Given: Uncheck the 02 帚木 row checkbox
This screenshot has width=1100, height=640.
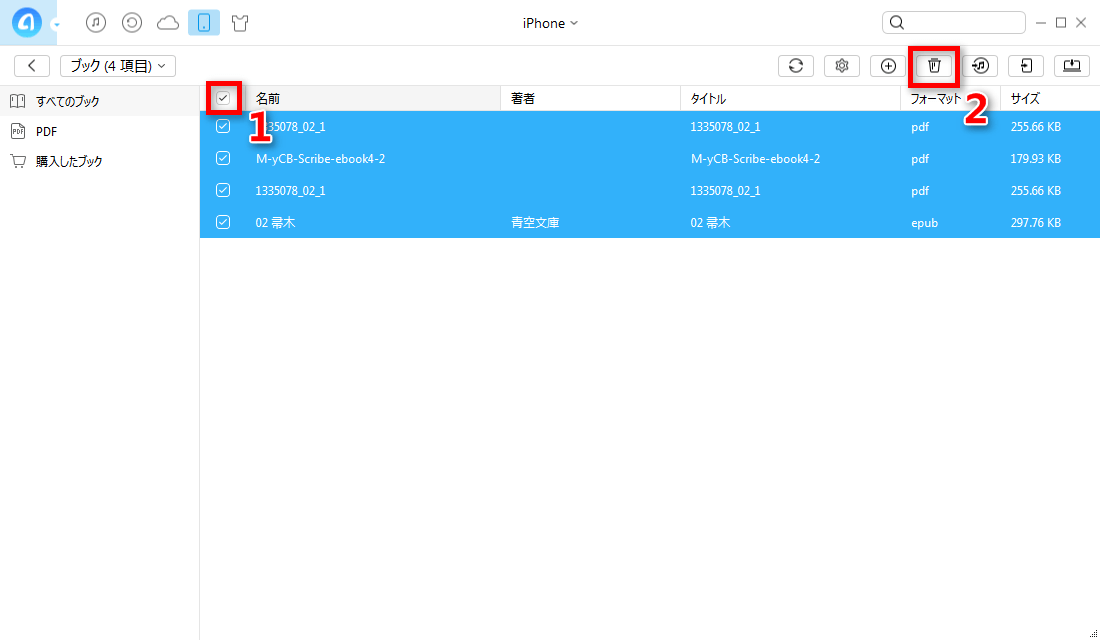Looking at the screenshot, I should tap(223, 222).
